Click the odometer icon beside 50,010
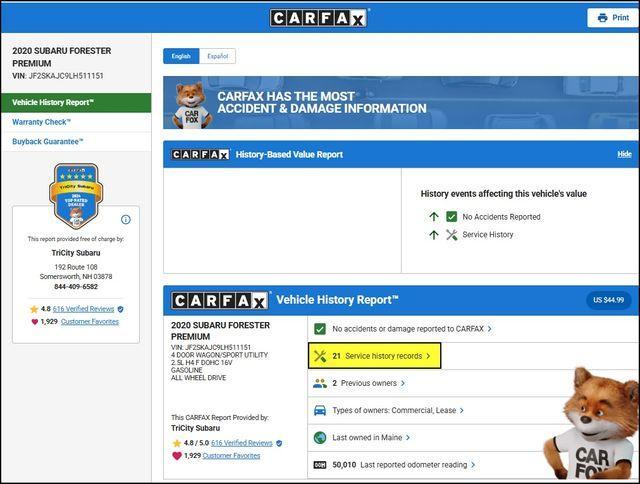 pyautogui.click(x=320, y=465)
